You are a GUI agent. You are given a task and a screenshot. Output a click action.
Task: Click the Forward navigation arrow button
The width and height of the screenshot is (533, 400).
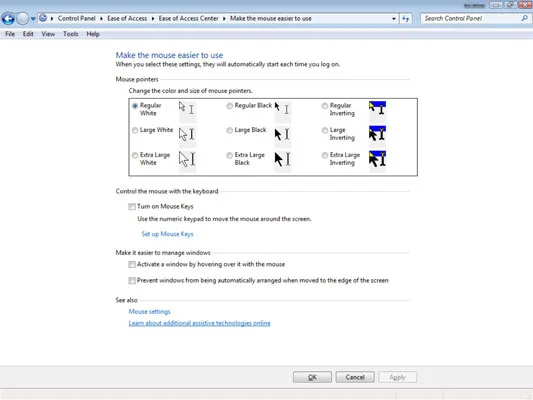[x=23, y=18]
